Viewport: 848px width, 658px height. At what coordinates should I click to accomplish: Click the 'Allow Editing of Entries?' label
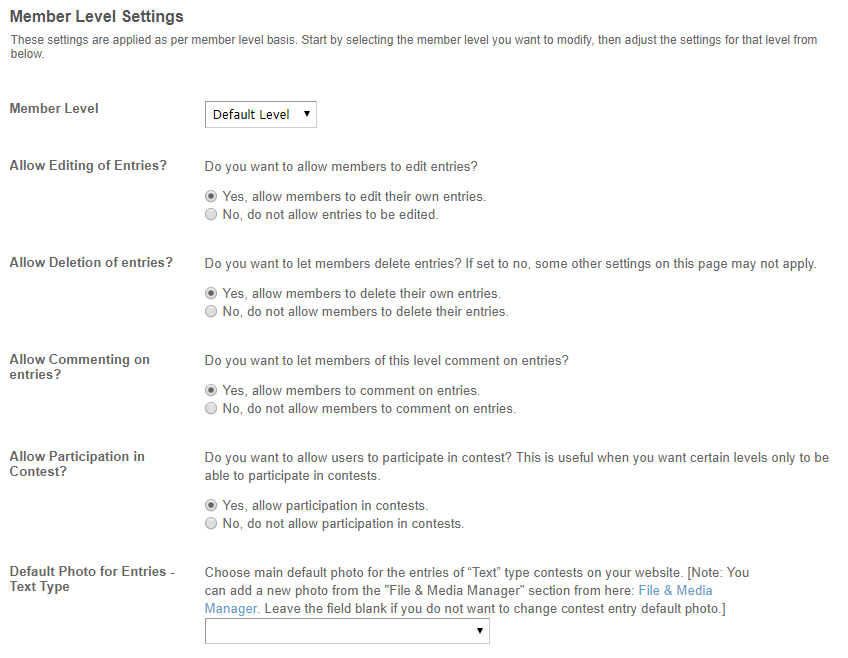pos(87,166)
